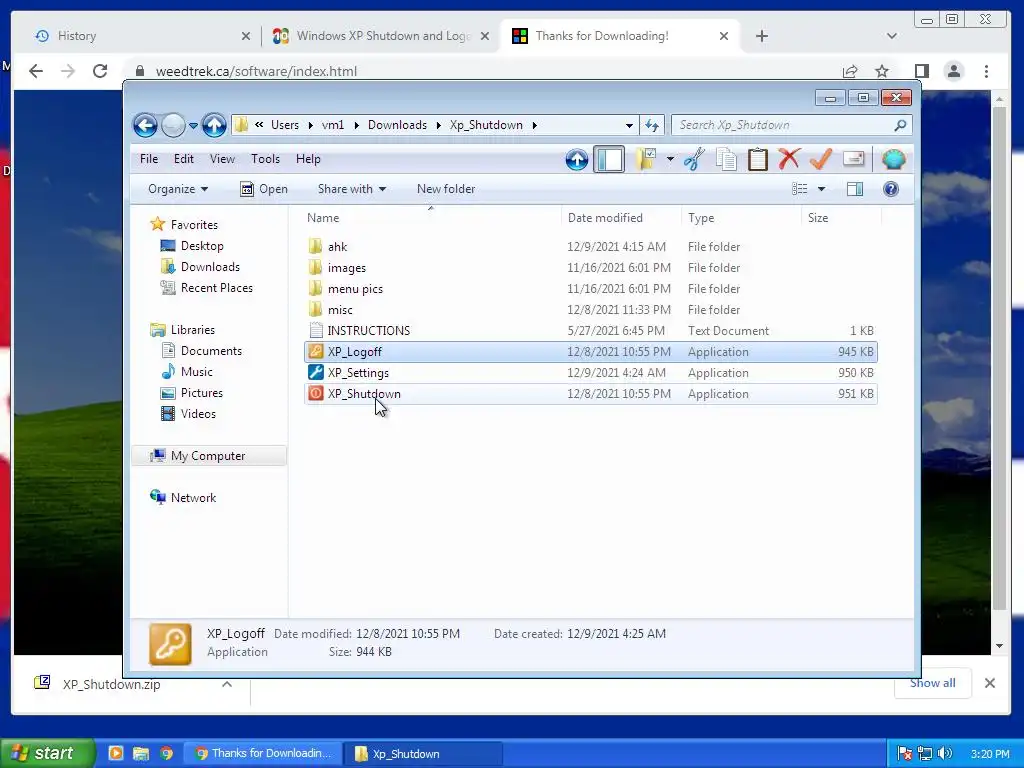Expand the Organize dropdown

pos(178,189)
